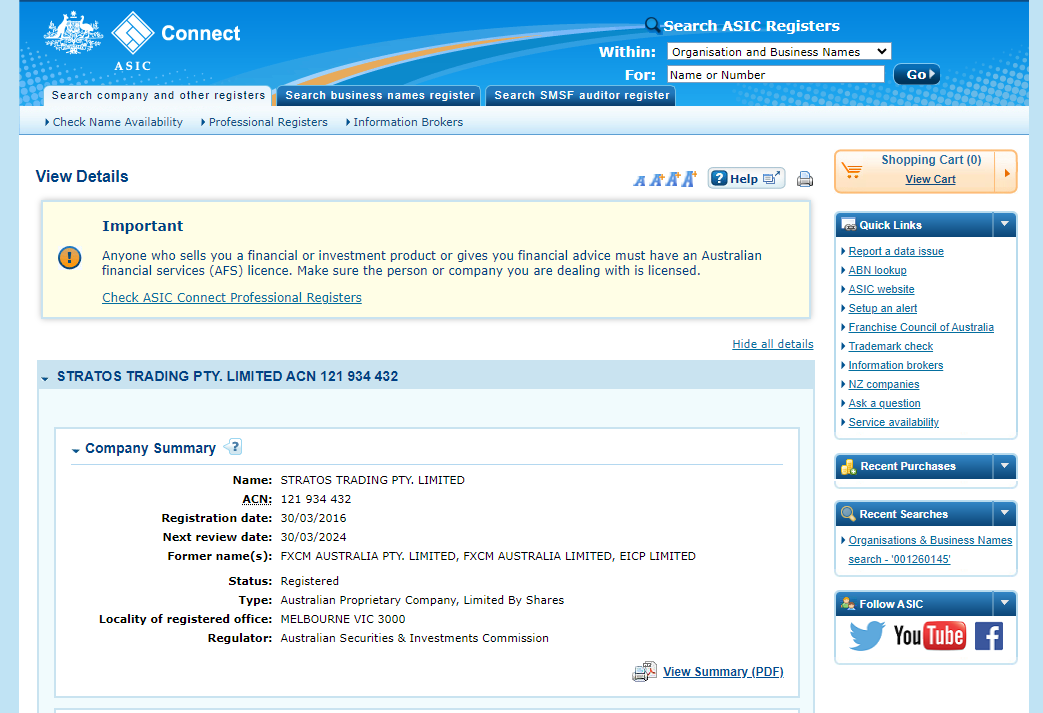The height and width of the screenshot is (713, 1043).
Task: Click the PDF icon beside View Summary
Action: 644,672
